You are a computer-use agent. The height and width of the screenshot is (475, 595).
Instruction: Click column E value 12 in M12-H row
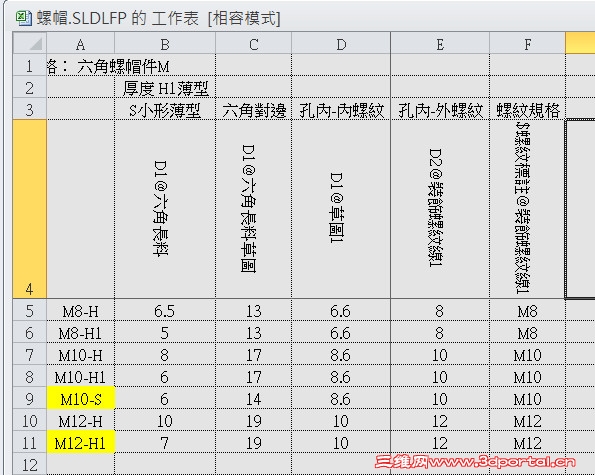[x=440, y=421]
